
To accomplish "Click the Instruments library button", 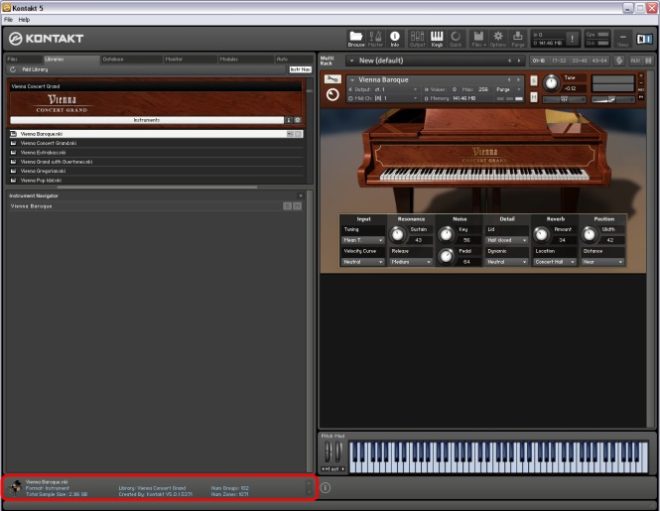I will pos(147,120).
